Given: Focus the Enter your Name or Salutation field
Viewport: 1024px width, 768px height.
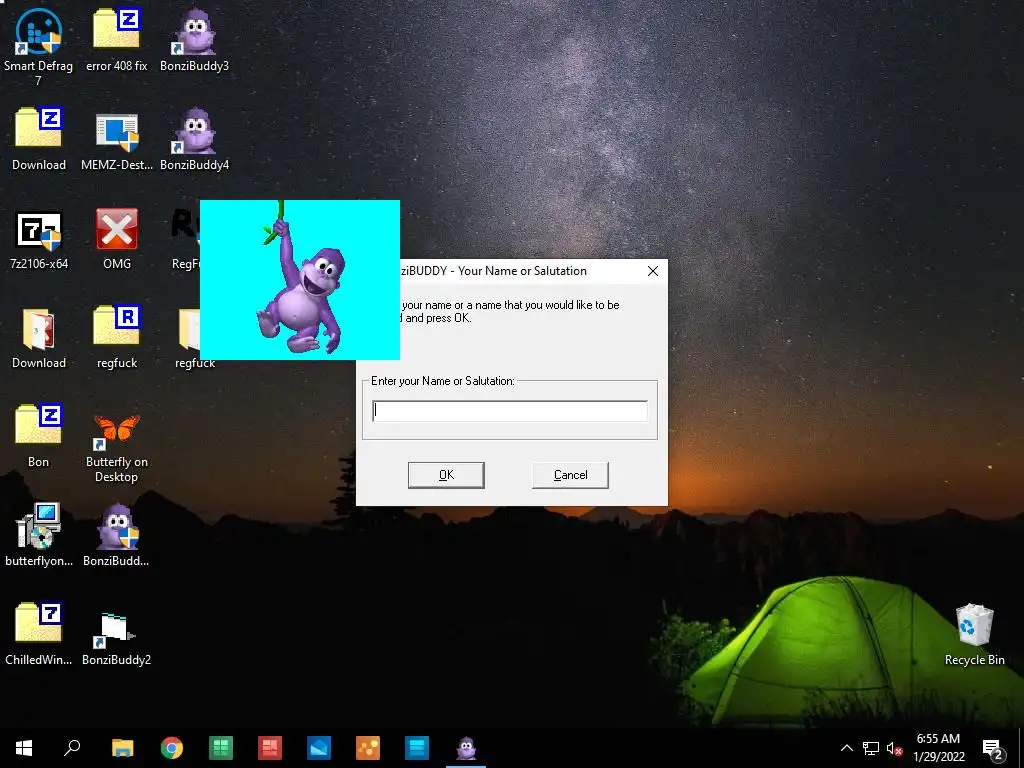Looking at the screenshot, I should 510,411.
